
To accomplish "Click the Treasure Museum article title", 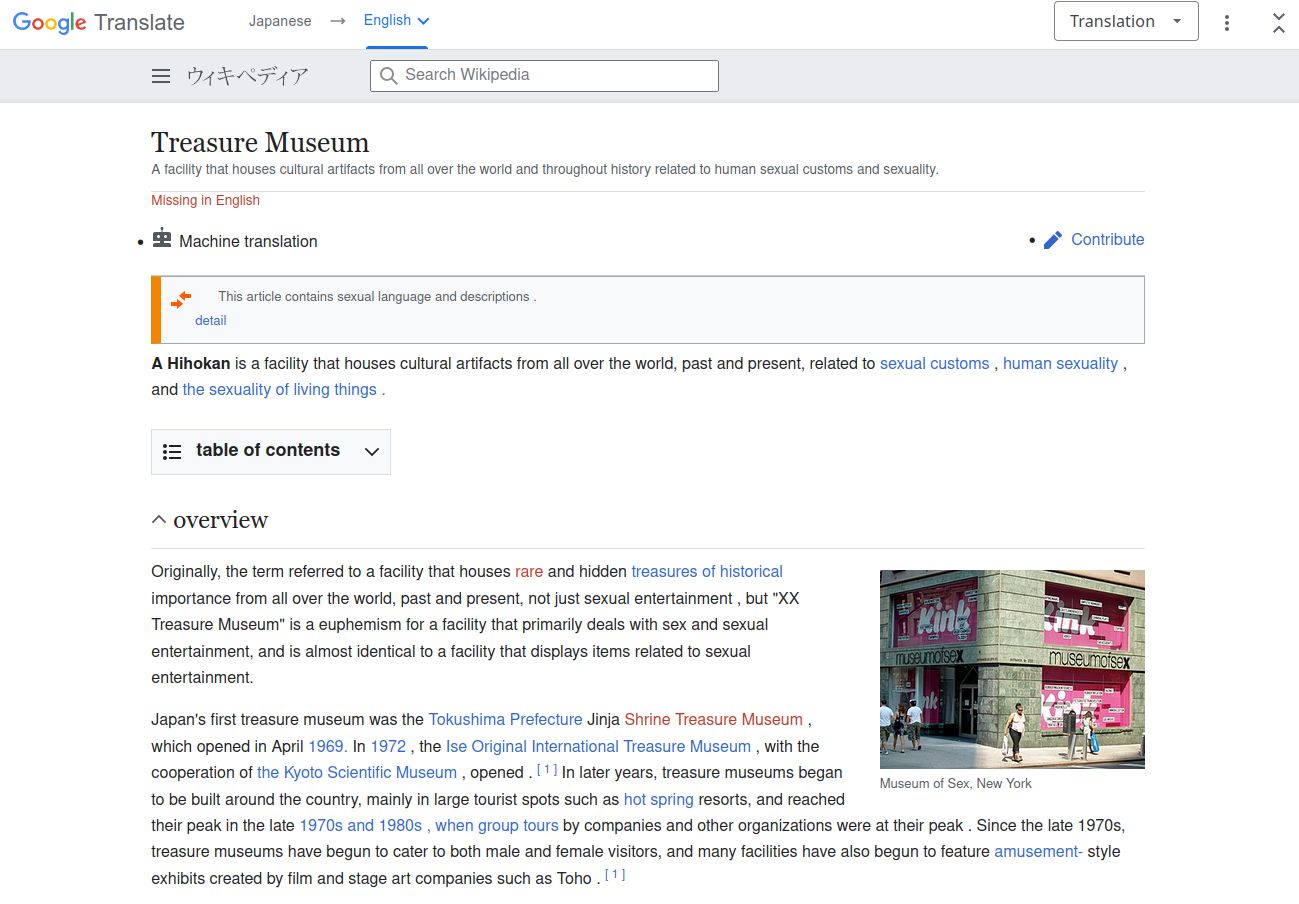I will pyautogui.click(x=260, y=142).
